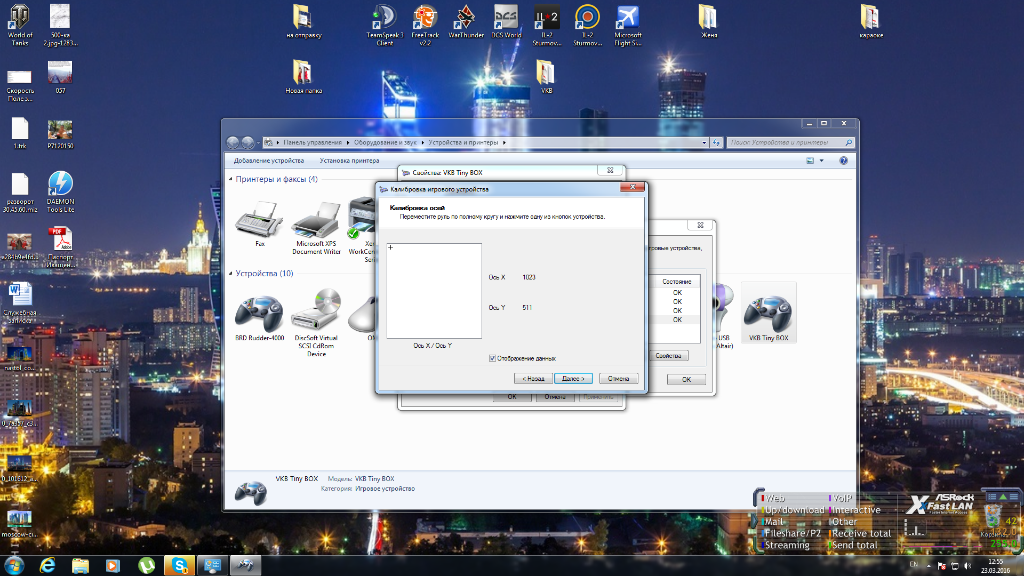The image size is (1024, 576).
Task: Expand Панель управления breadcrumb arrow
Action: (x=348, y=142)
